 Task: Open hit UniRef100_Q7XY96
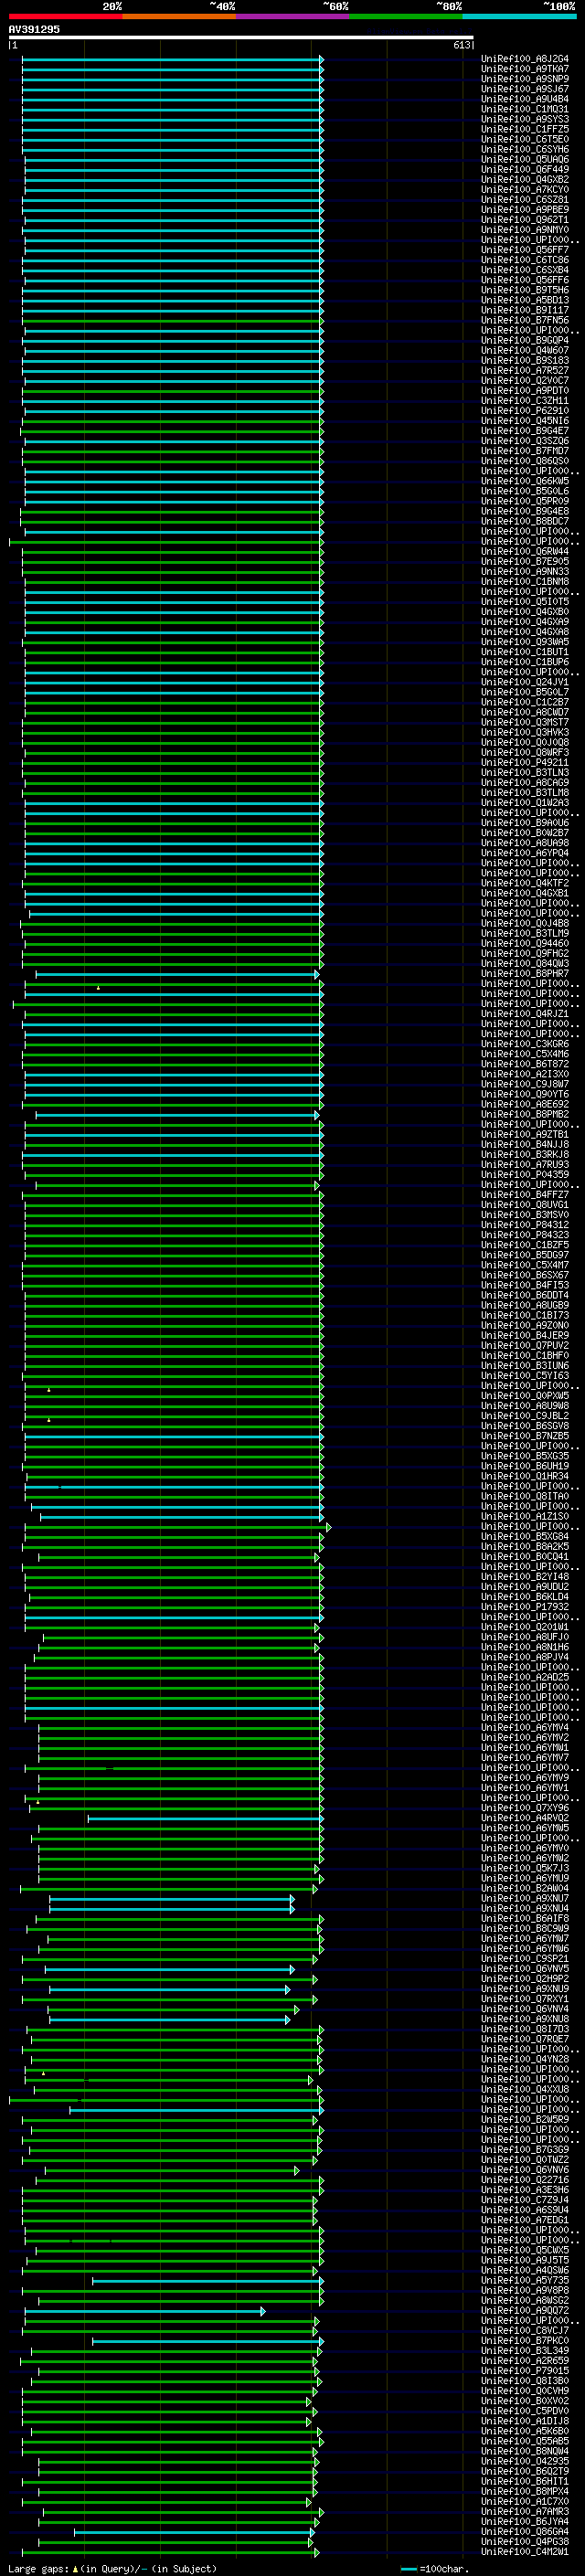525,1807
